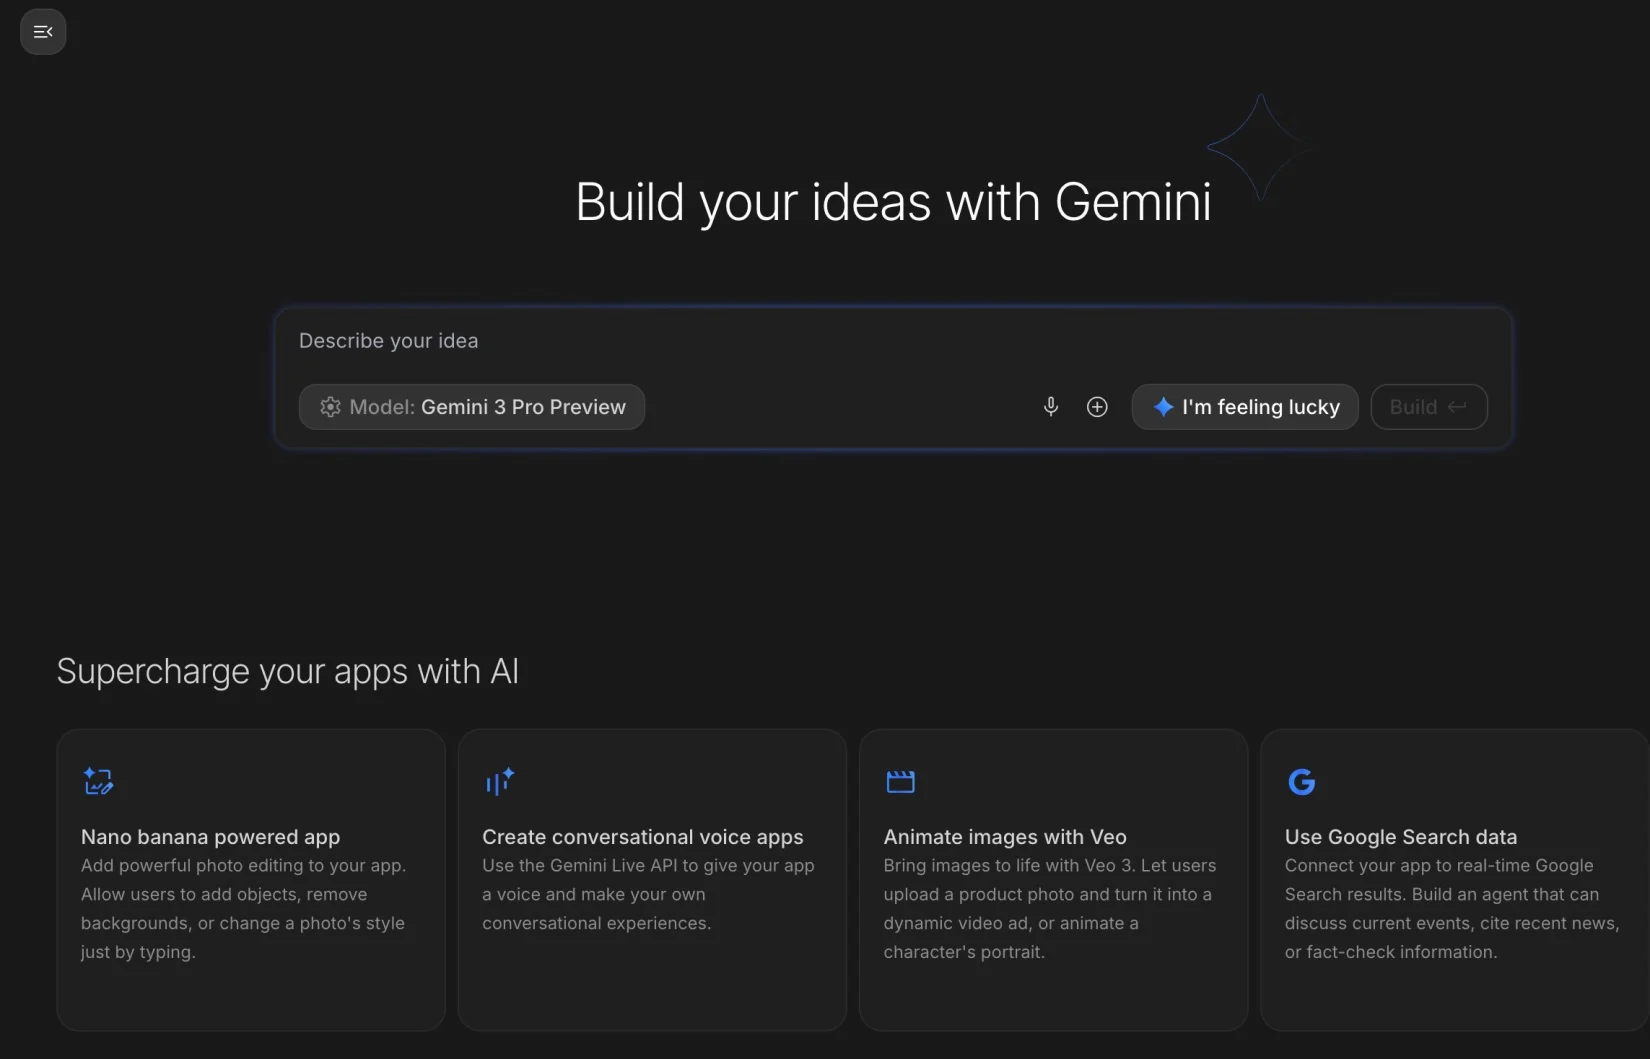Collapse the left sidebar panel
The image size is (1650, 1059).
click(x=42, y=31)
